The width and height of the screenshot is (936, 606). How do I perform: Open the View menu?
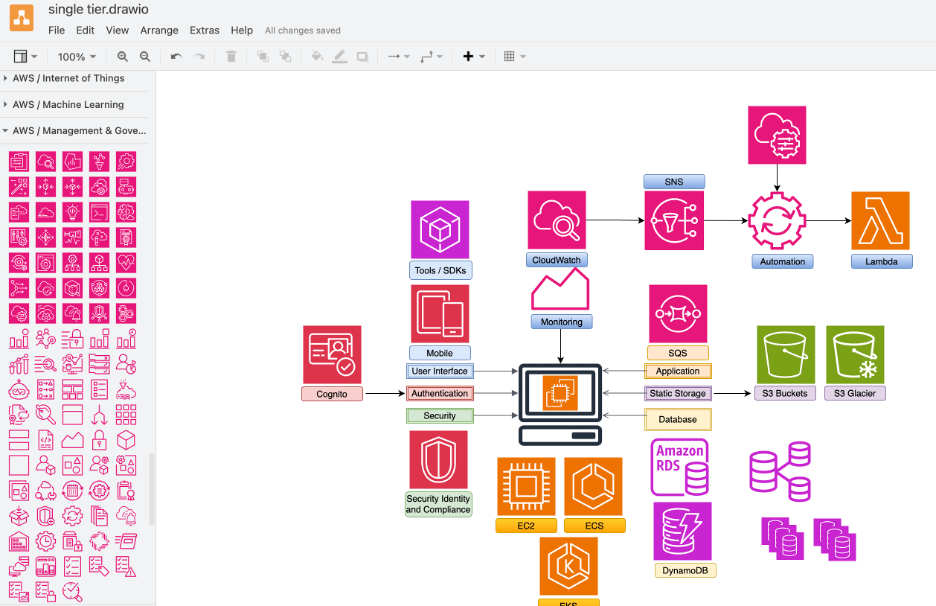pyautogui.click(x=117, y=30)
